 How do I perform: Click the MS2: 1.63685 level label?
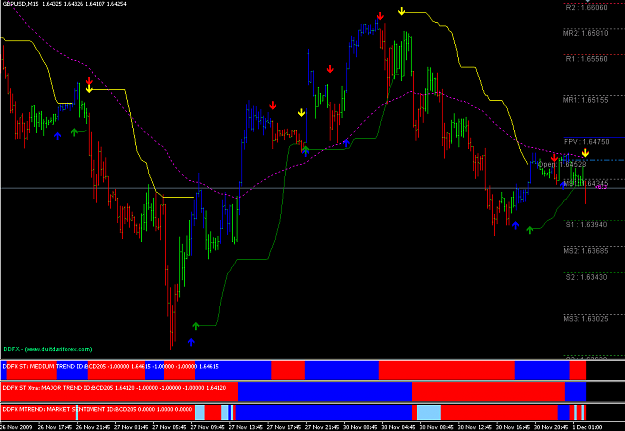[x=586, y=251]
